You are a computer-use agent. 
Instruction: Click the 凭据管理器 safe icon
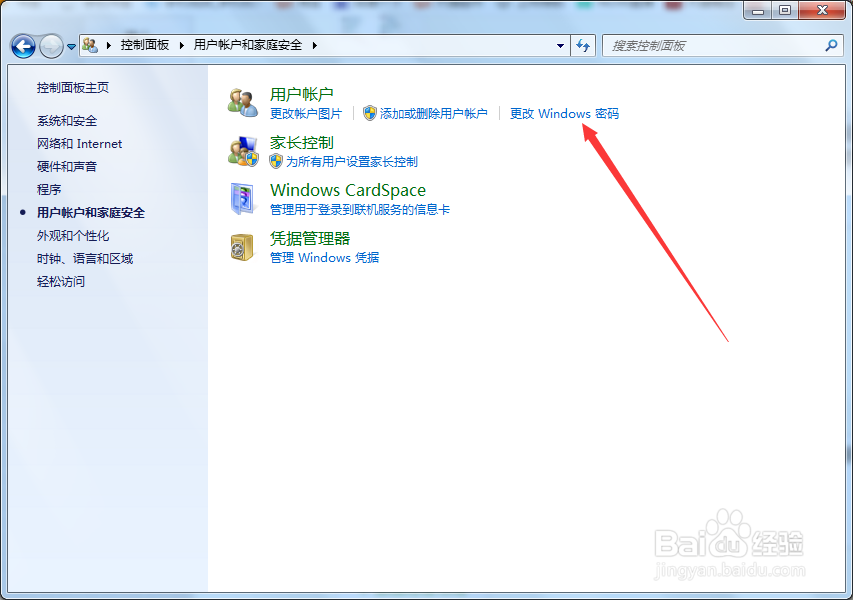(242, 247)
